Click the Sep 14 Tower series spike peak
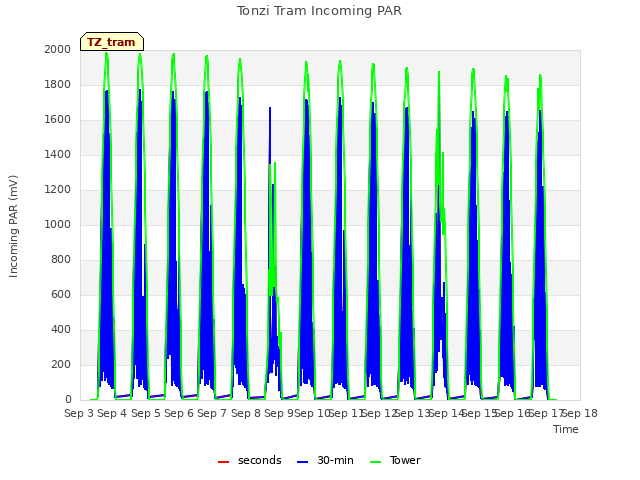This screenshot has height=480, width=640. click(439, 72)
